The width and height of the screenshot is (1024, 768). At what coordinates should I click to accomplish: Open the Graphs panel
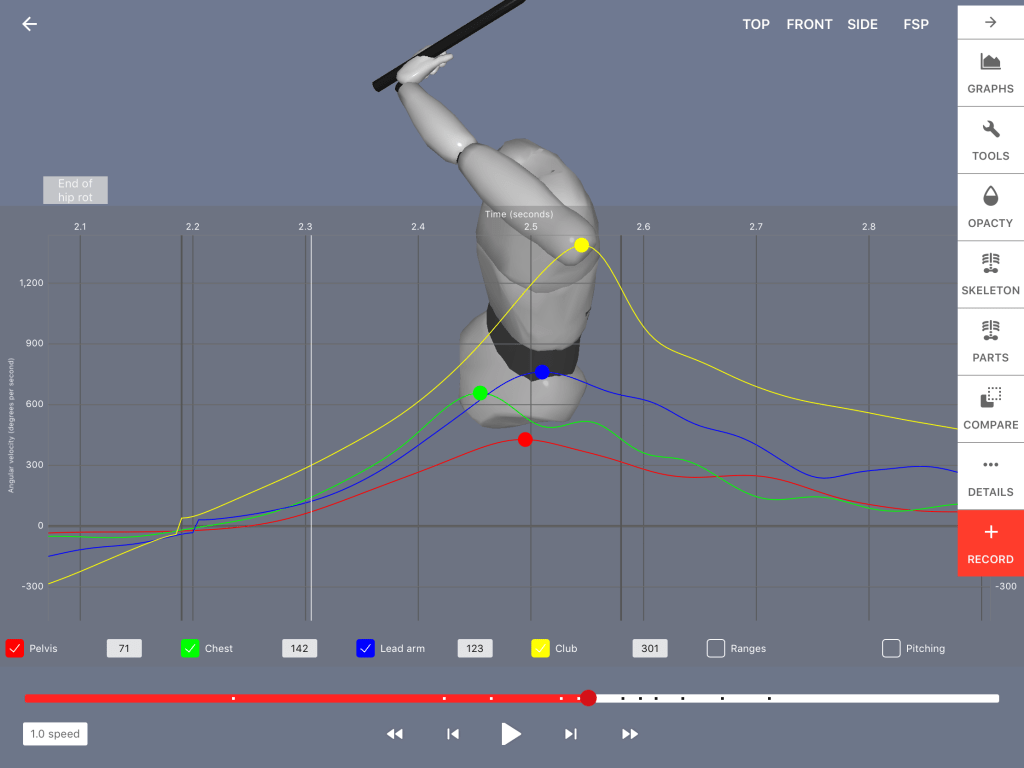pos(990,73)
